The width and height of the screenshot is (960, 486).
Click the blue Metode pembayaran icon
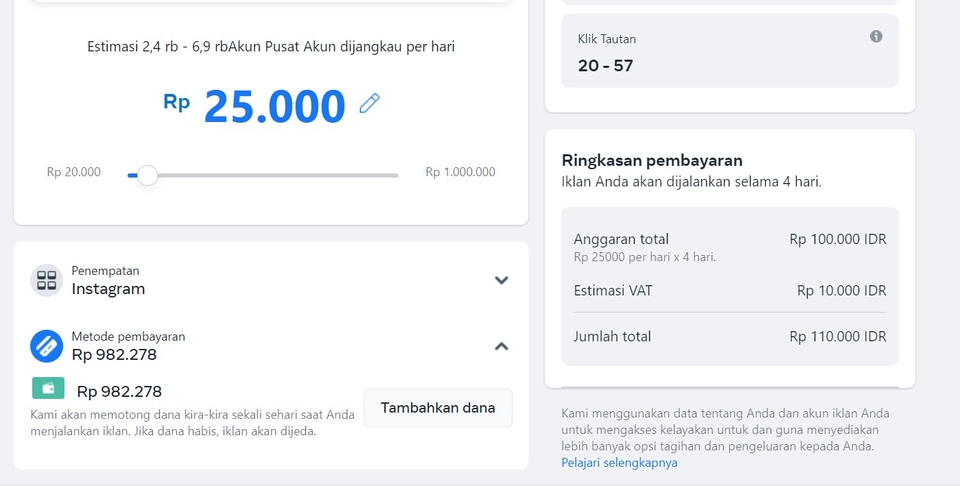click(x=46, y=346)
